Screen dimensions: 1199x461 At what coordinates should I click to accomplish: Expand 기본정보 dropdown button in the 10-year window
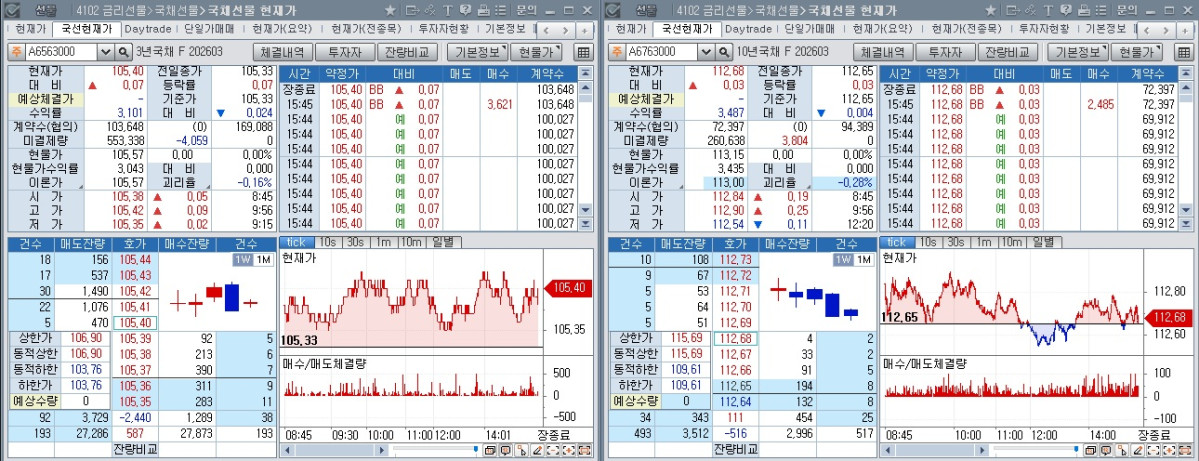(1078, 52)
